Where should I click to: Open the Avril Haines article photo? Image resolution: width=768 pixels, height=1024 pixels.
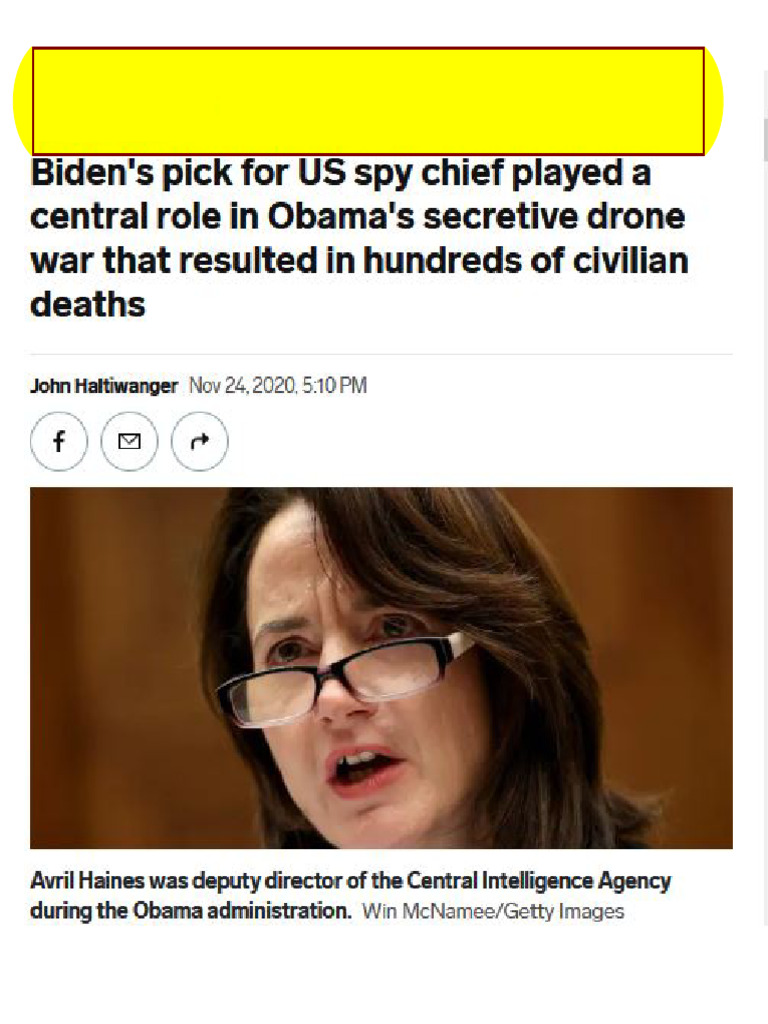[381, 668]
